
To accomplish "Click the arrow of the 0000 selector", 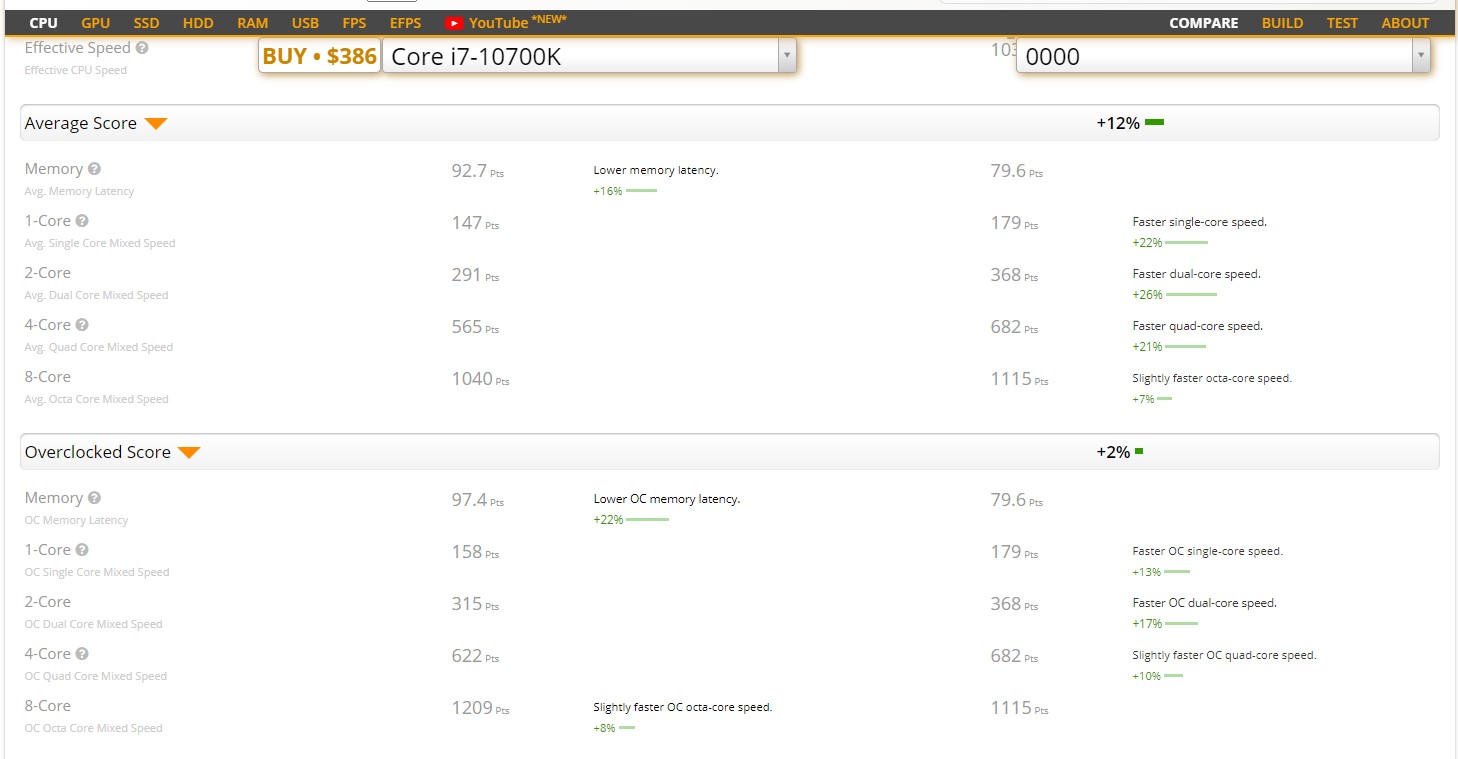I will [x=1421, y=56].
